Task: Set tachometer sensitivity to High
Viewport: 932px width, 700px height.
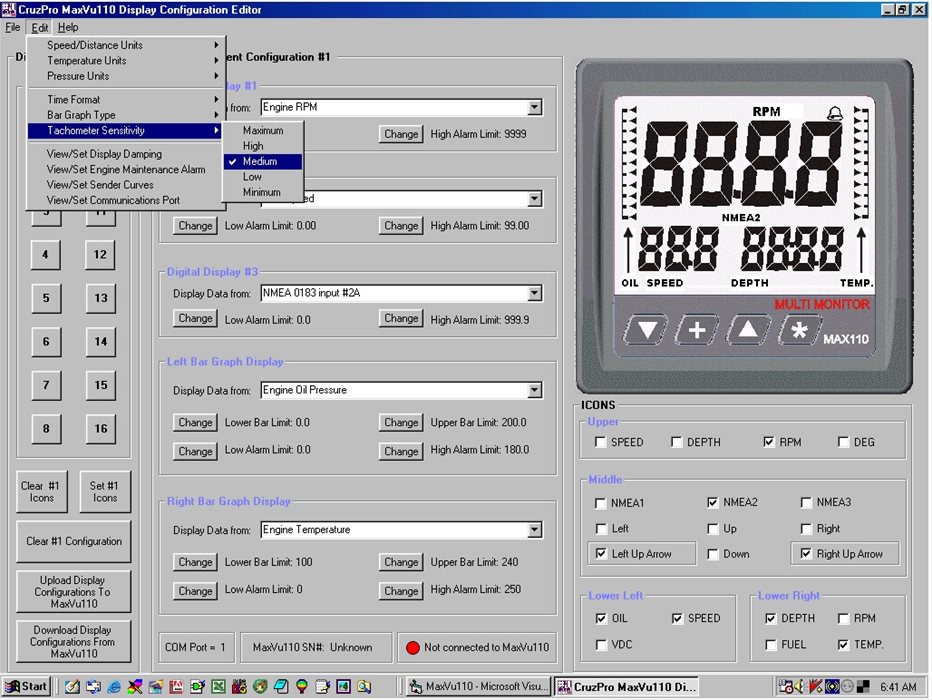Action: pos(263,146)
